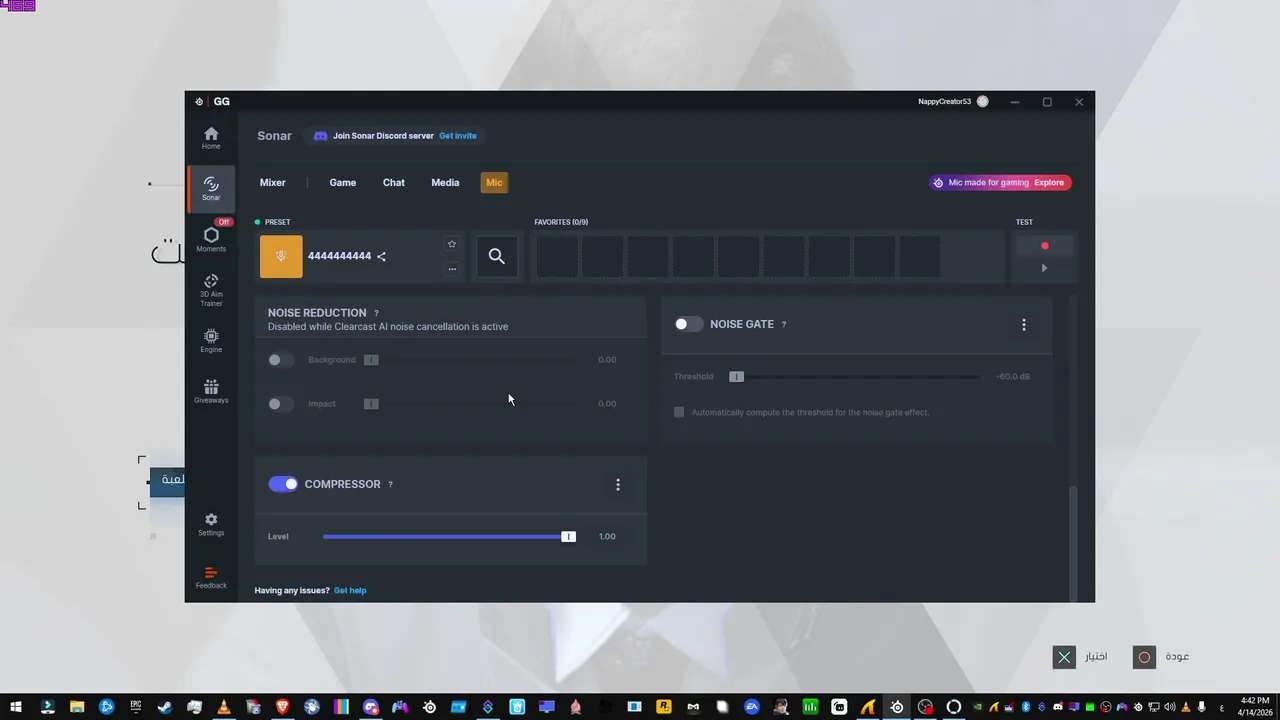1280x720 pixels.
Task: Switch to the Media tab
Action: click(x=445, y=183)
